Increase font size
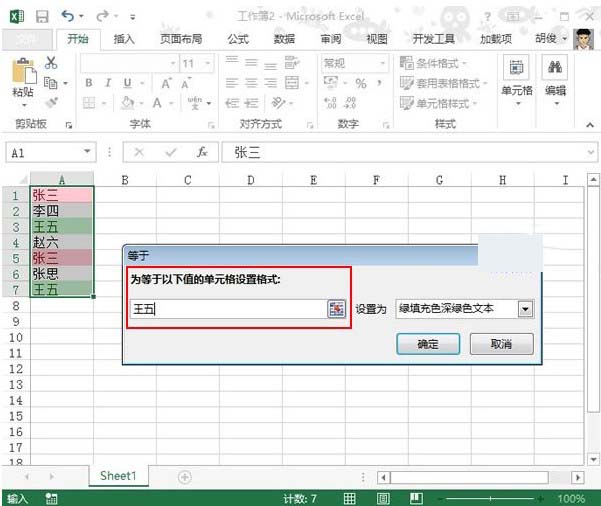Viewport: 601px width, 506px height. pyautogui.click(x=166, y=83)
